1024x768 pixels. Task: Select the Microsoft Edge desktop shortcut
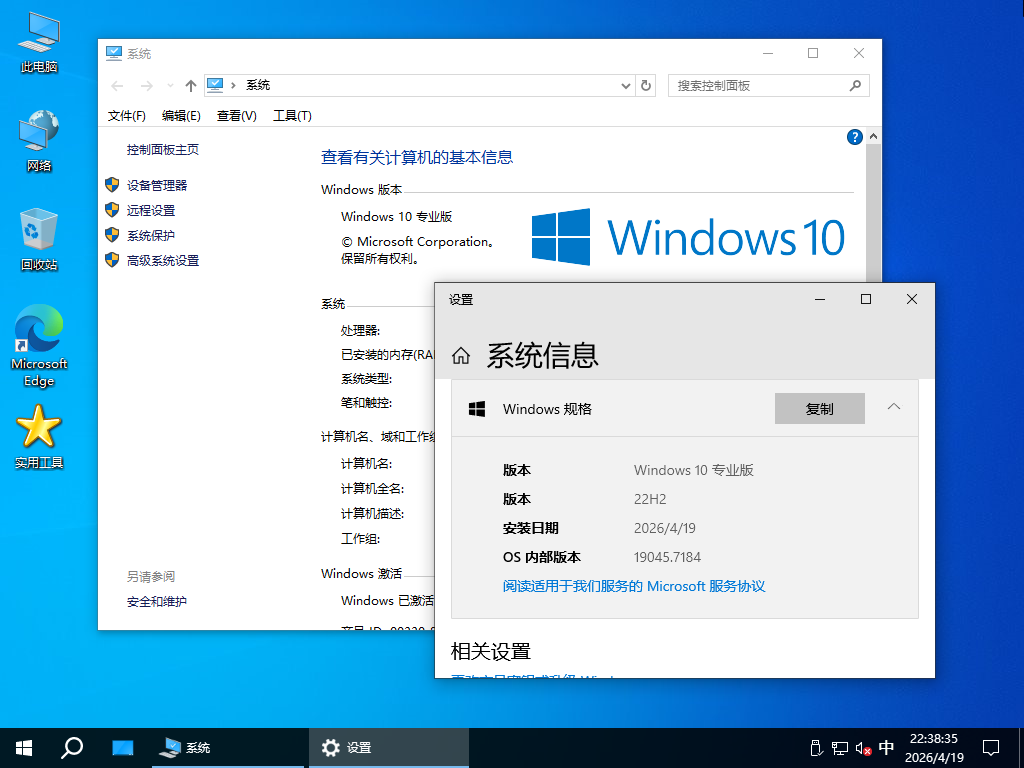[x=39, y=346]
